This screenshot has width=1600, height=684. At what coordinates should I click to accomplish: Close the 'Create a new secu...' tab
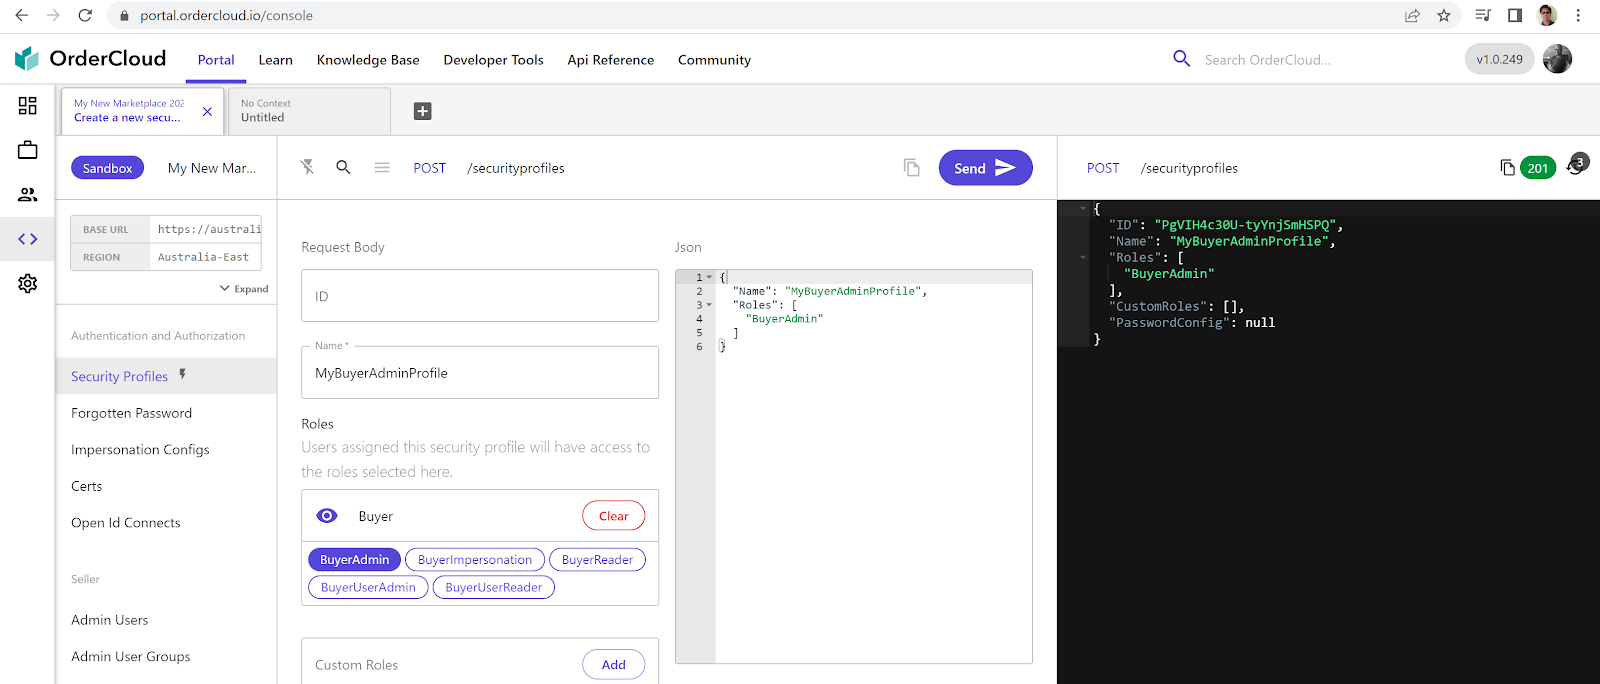(207, 112)
